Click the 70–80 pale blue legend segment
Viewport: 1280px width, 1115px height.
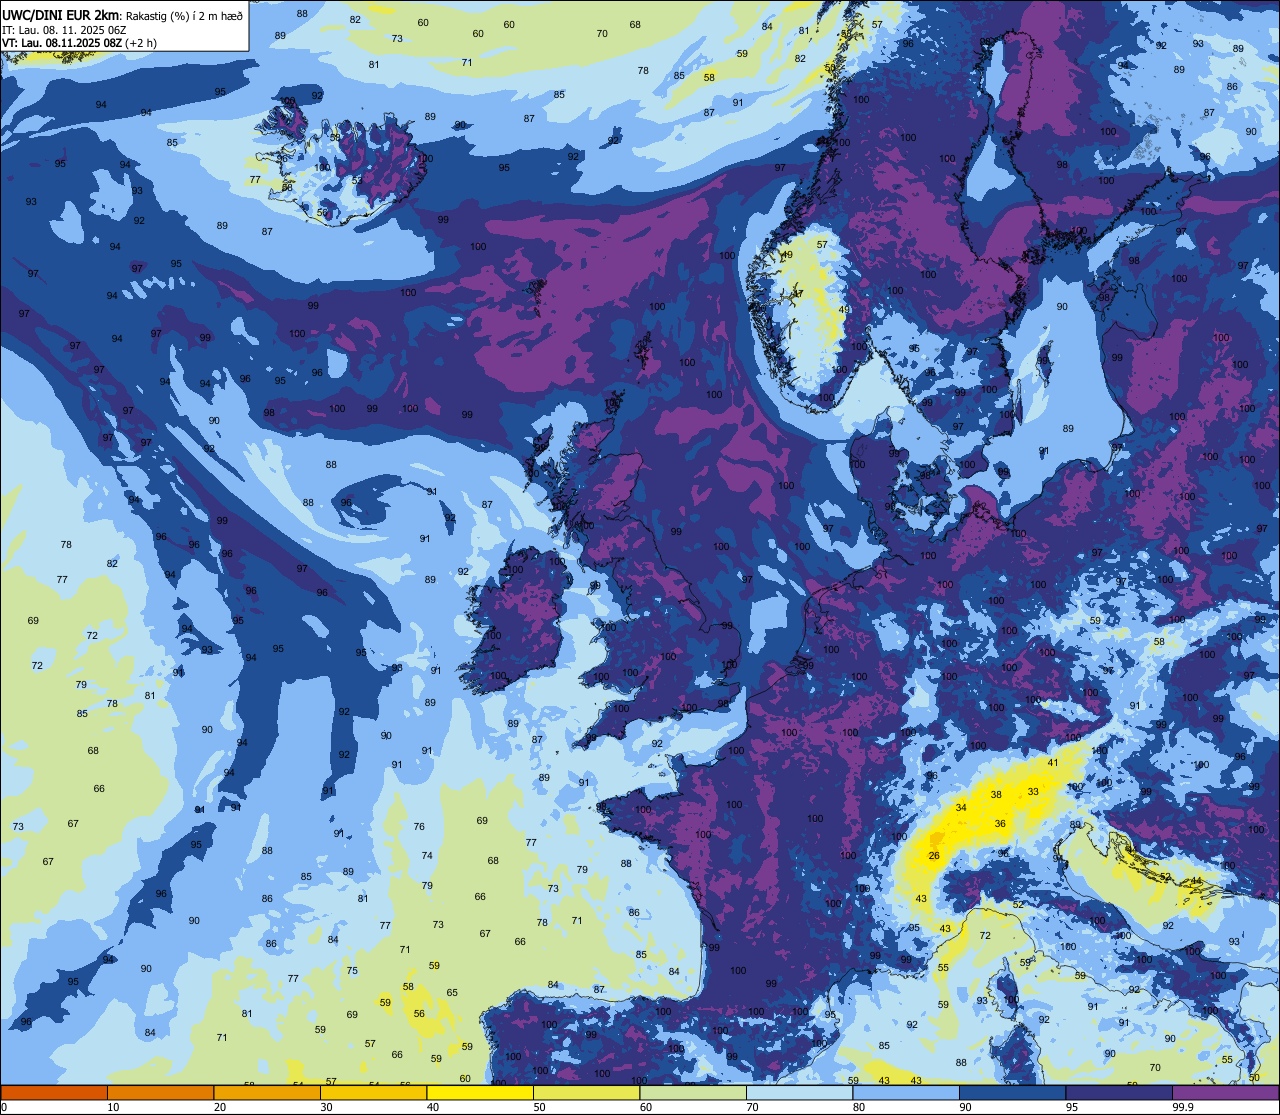coord(799,1092)
